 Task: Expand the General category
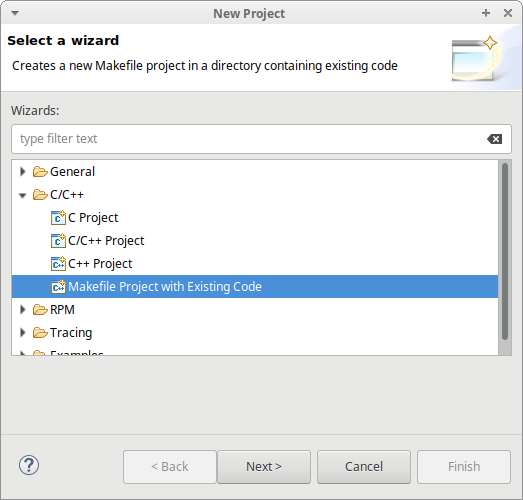coord(23,172)
